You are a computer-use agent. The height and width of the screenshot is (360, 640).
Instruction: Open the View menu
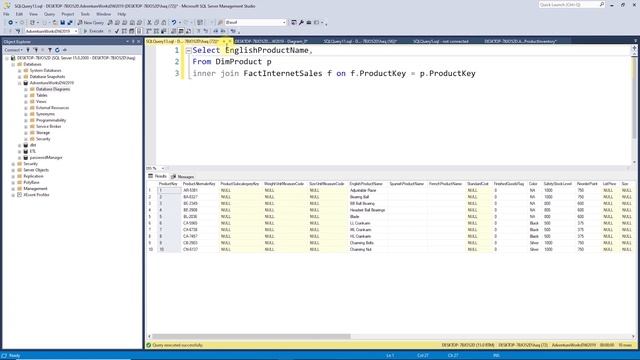(x=33, y=14)
